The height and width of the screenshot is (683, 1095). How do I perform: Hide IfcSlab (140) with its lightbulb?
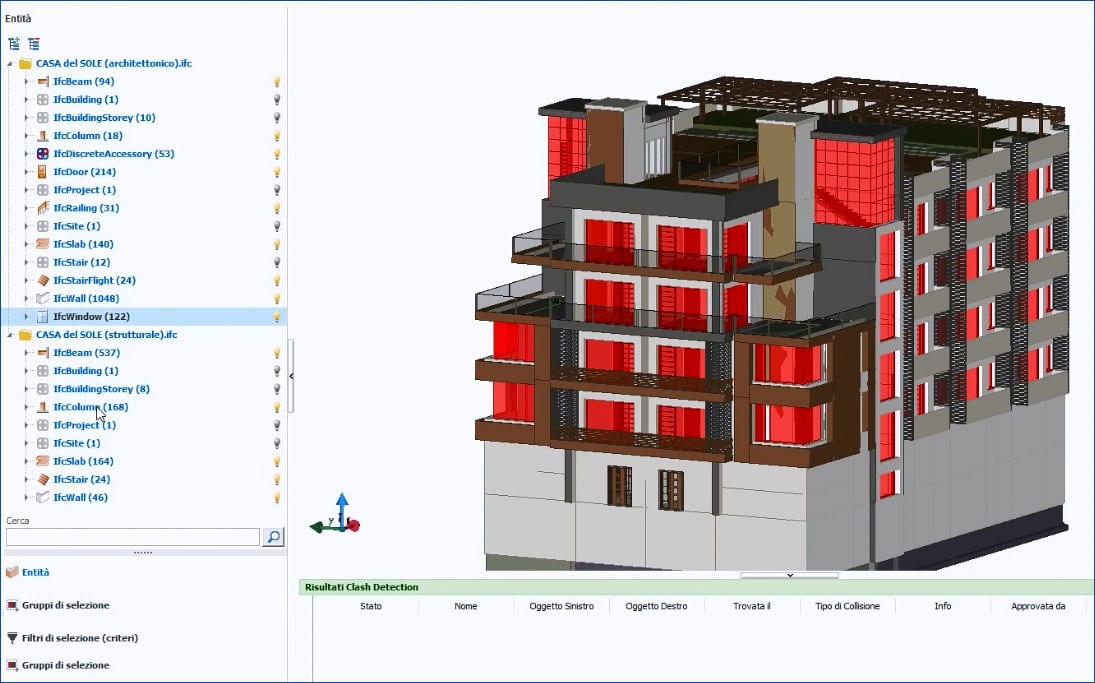pos(277,243)
